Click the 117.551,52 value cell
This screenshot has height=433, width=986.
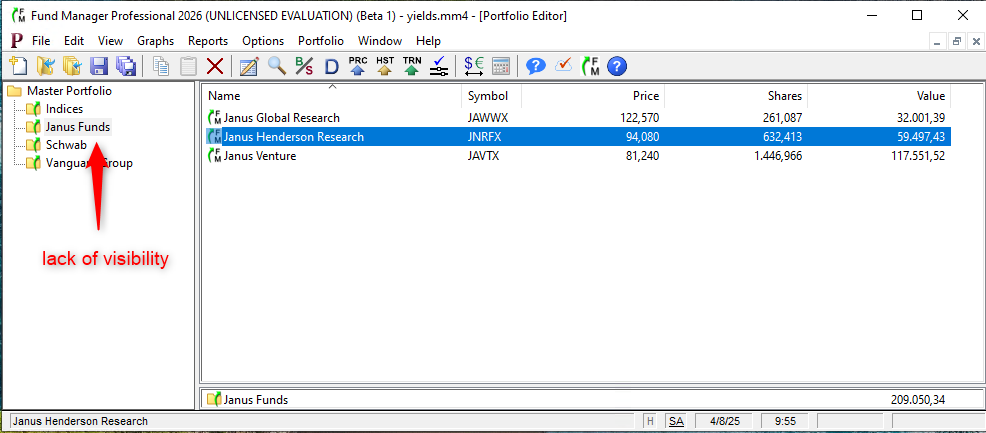917,156
